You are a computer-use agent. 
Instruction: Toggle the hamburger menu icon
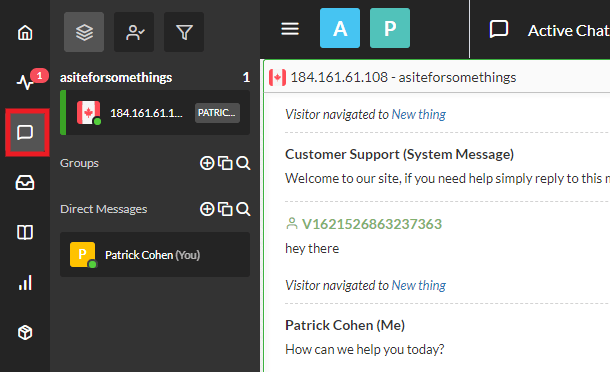[290, 28]
